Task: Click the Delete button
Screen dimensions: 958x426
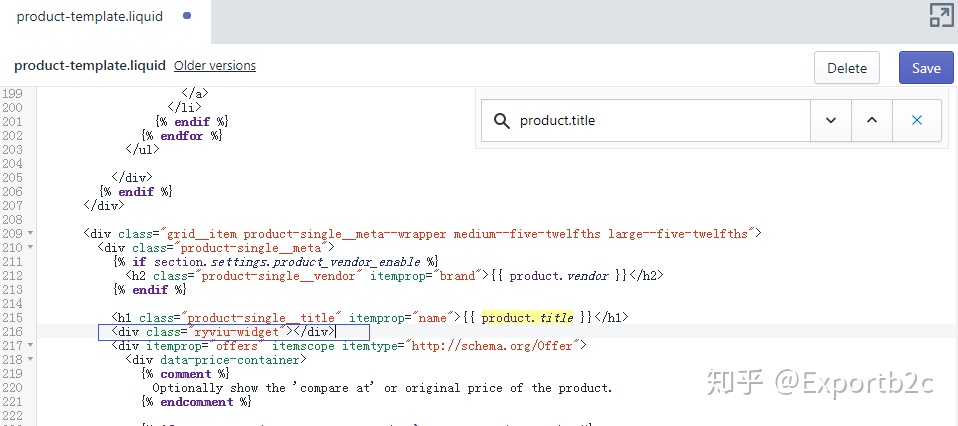Action: [x=847, y=68]
